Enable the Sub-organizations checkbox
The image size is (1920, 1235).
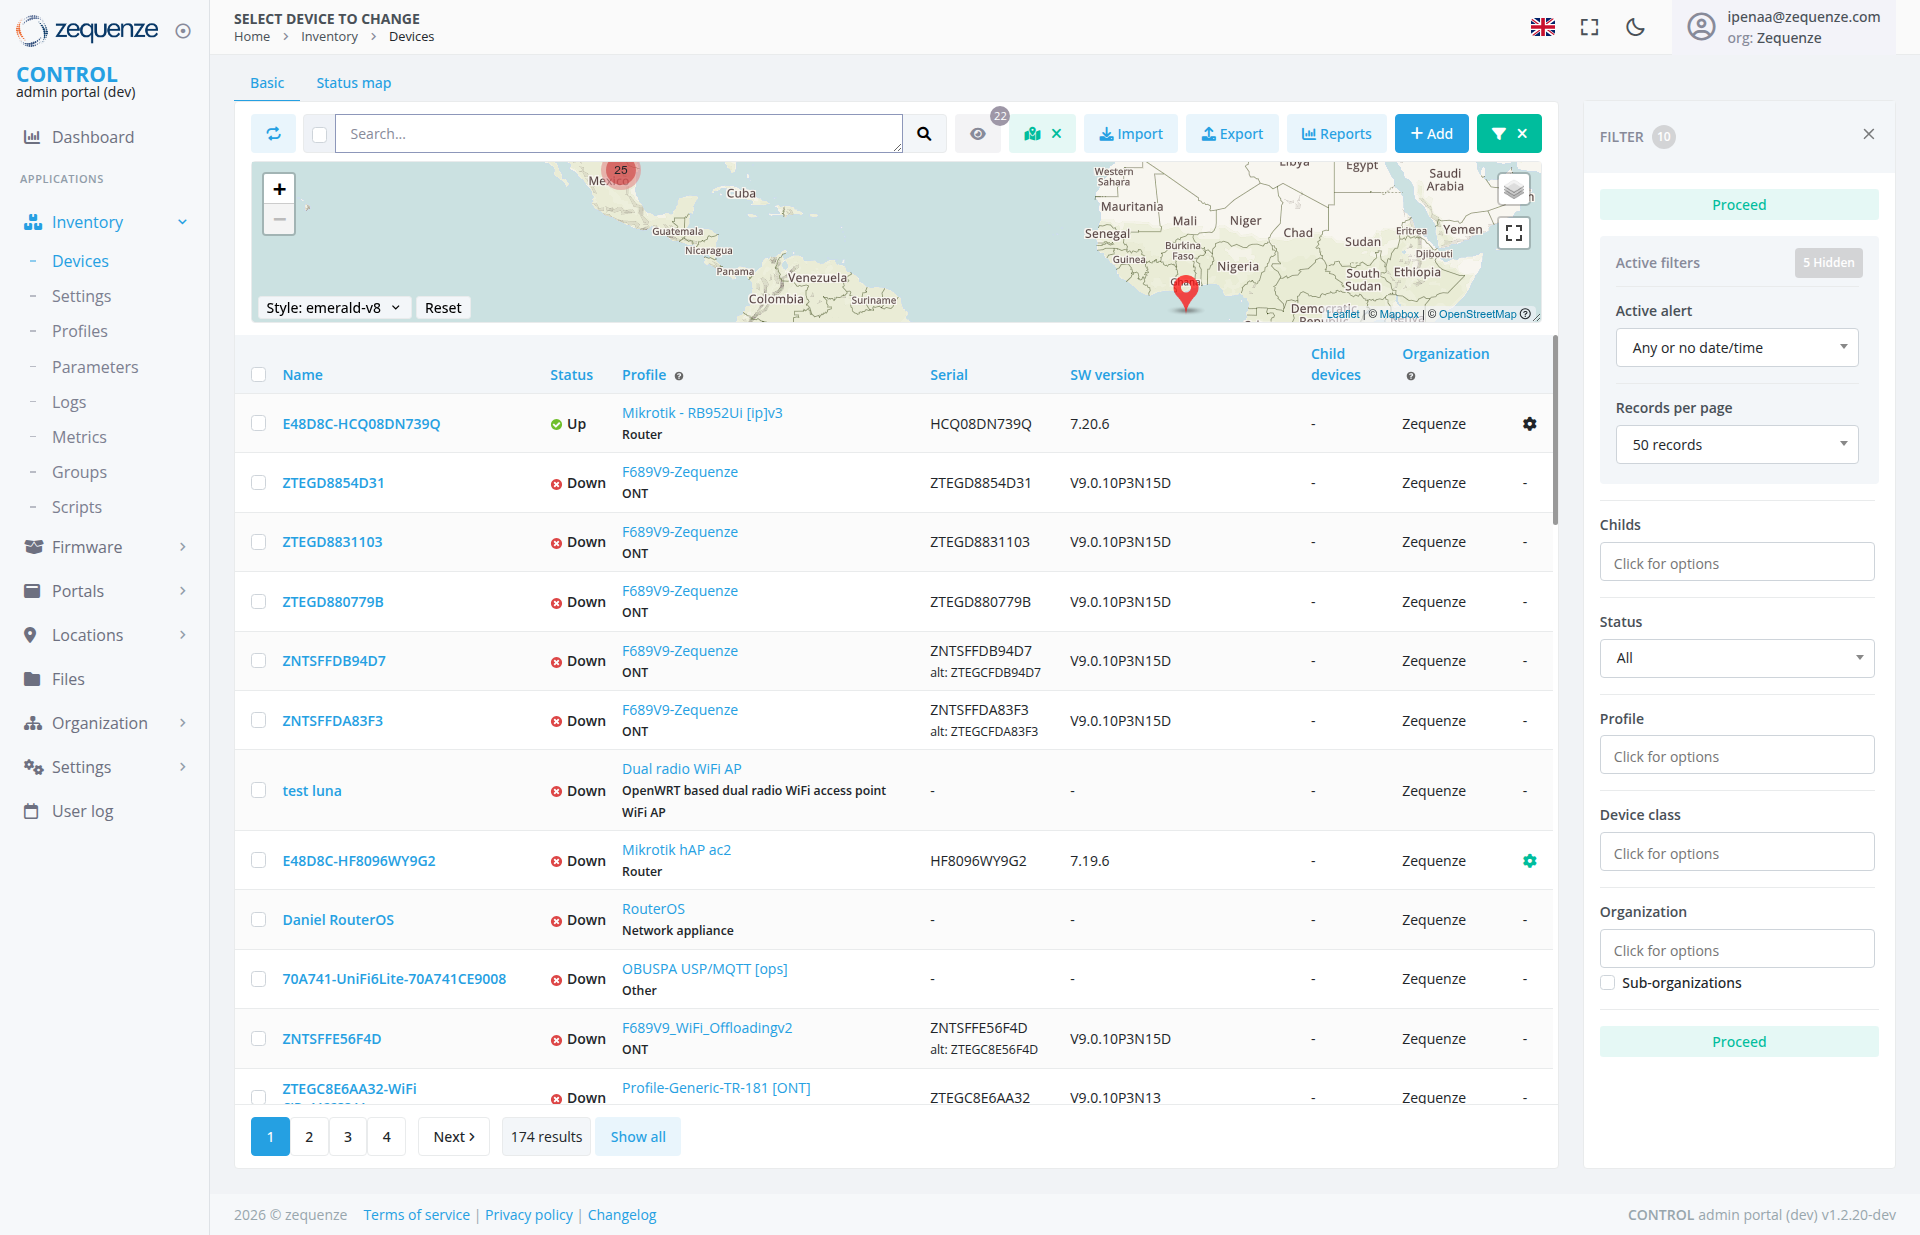point(1608,983)
